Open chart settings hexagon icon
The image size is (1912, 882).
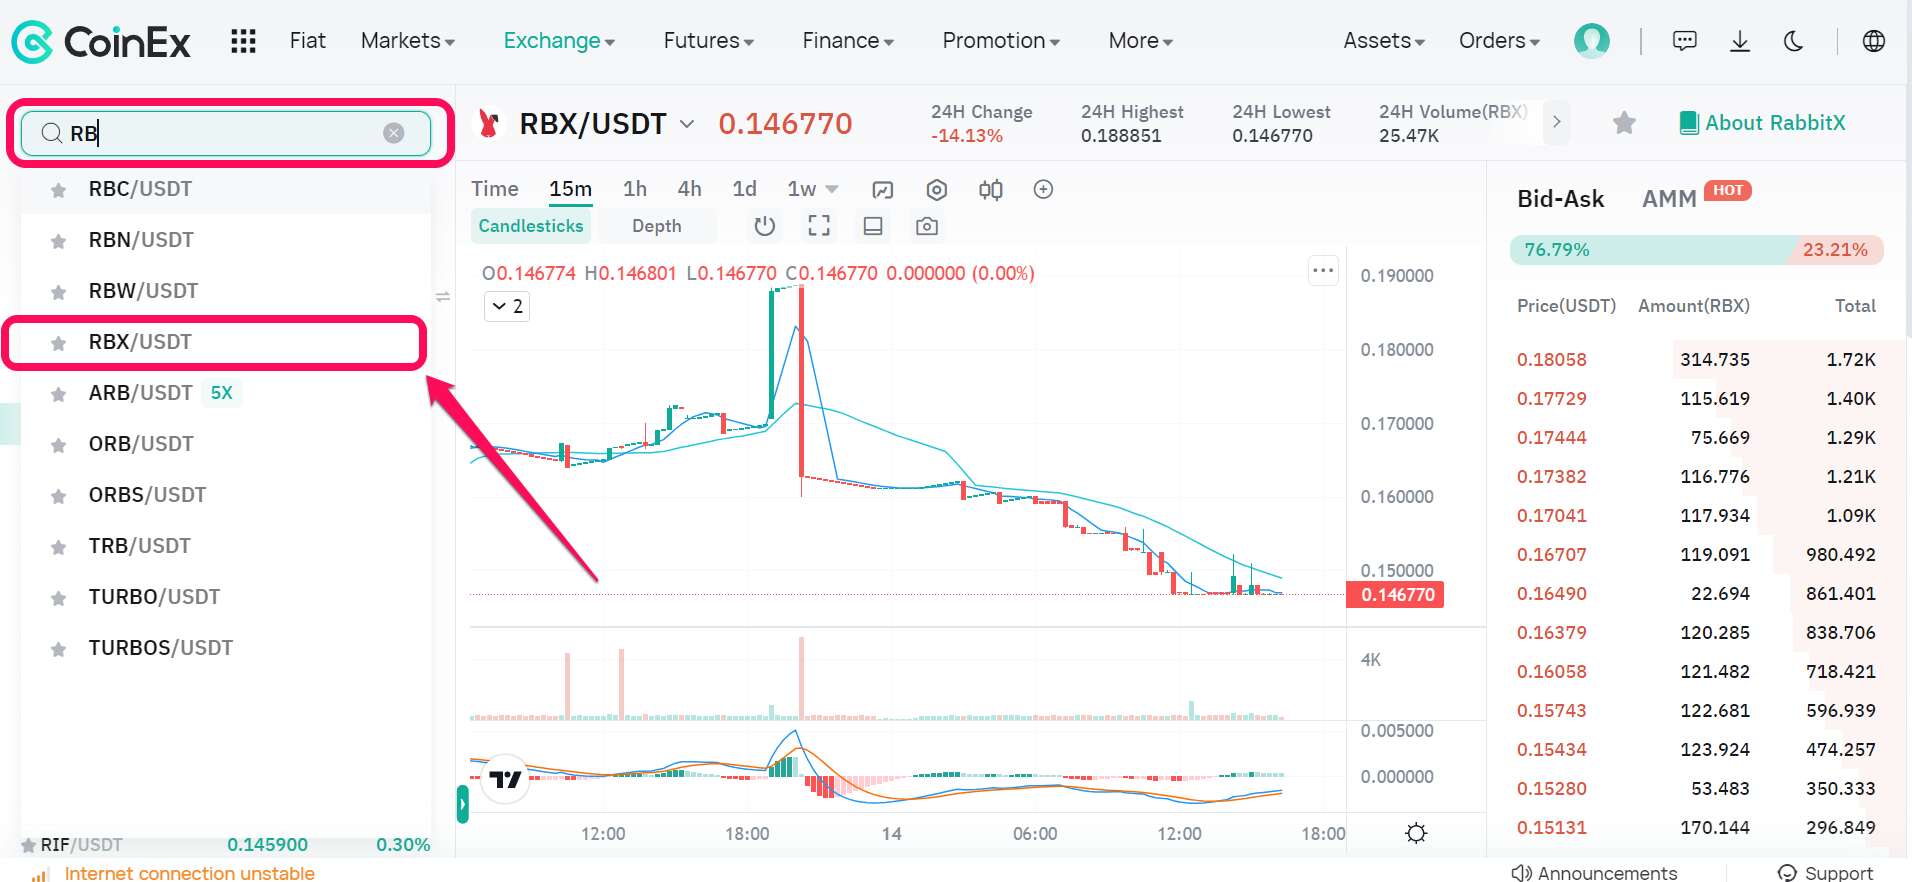coord(936,190)
